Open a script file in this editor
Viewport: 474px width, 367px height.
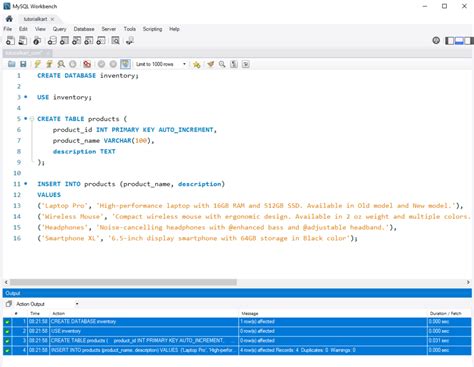click(x=12, y=64)
